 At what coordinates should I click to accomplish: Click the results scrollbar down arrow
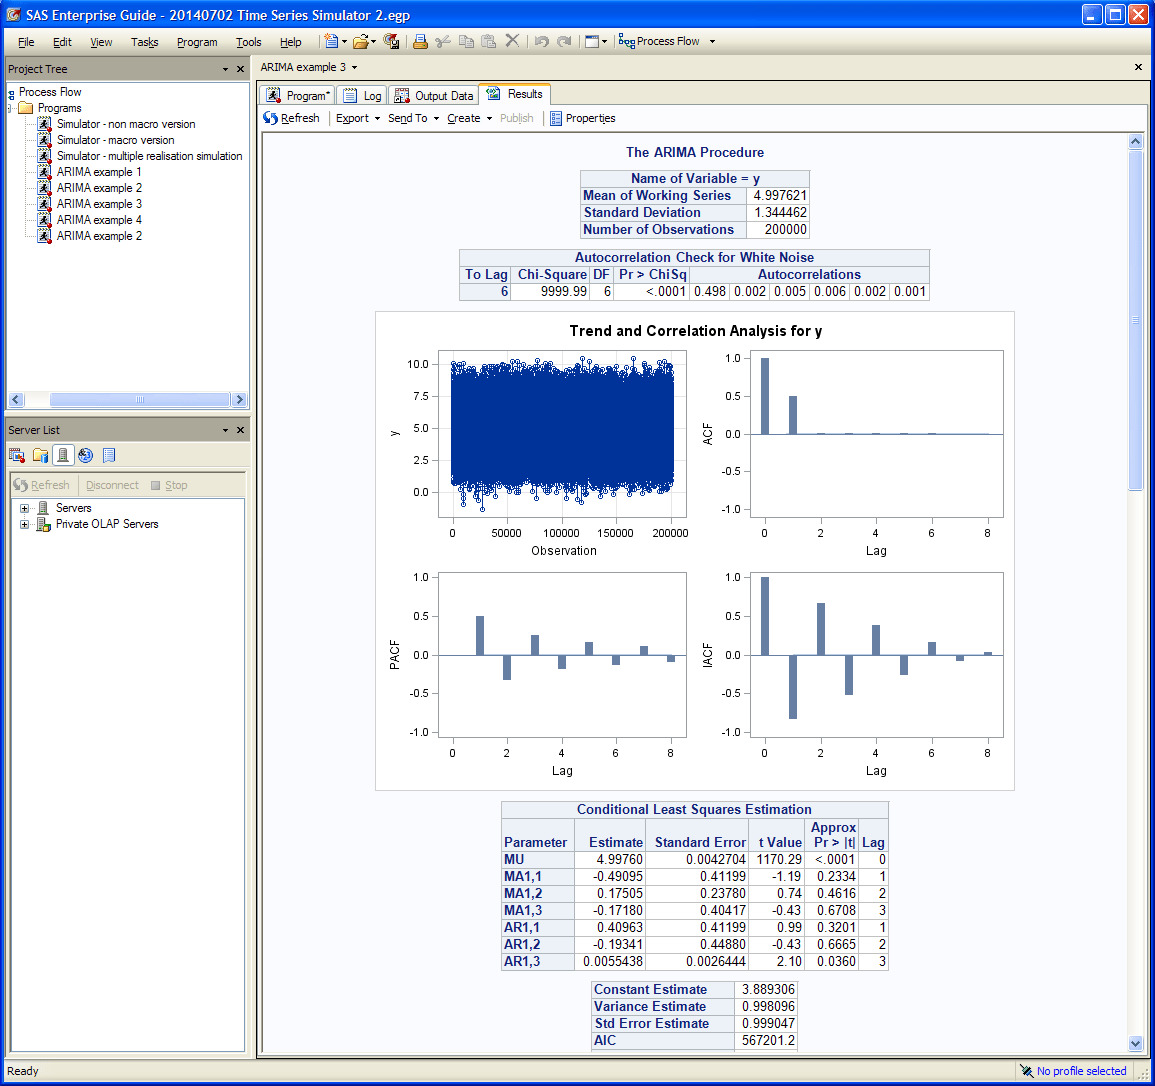pyautogui.click(x=1135, y=1043)
